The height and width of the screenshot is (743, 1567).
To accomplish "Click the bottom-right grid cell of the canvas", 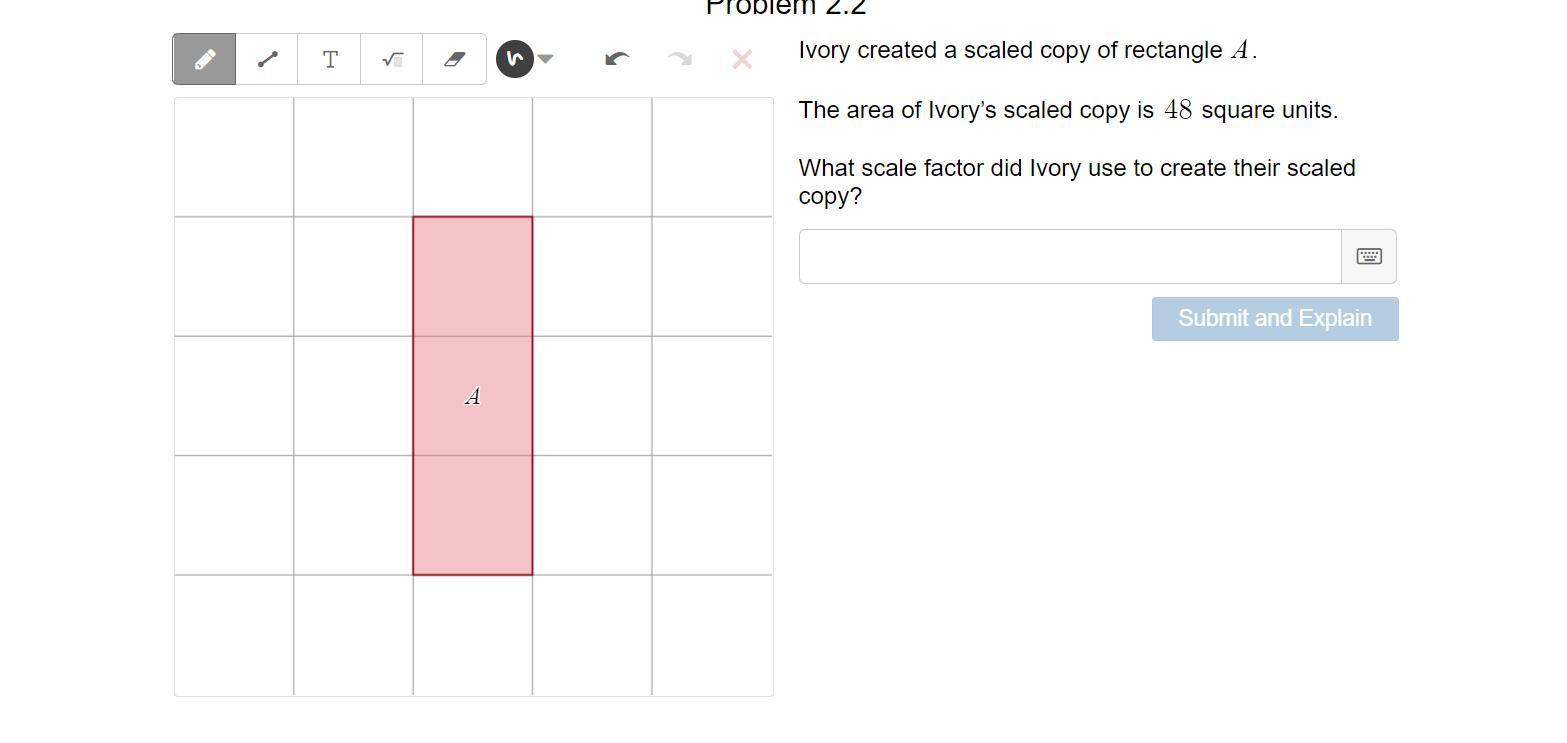I will (x=712, y=635).
